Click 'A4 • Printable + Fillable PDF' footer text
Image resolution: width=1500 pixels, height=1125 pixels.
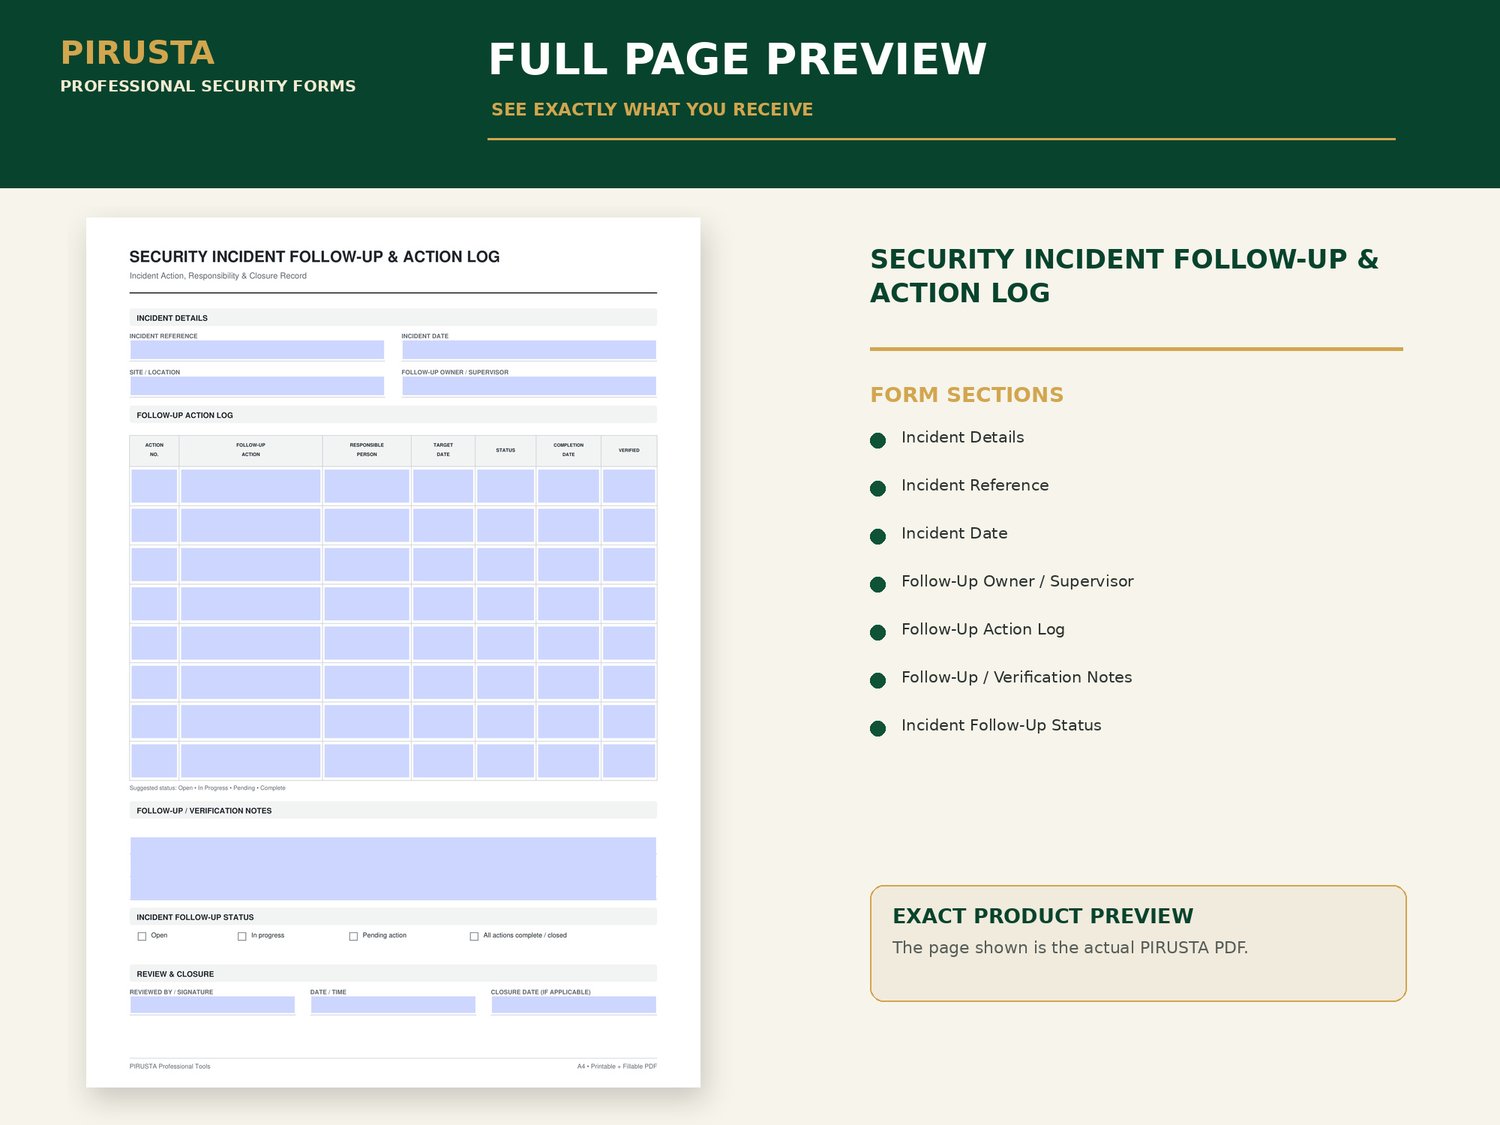tap(617, 1066)
